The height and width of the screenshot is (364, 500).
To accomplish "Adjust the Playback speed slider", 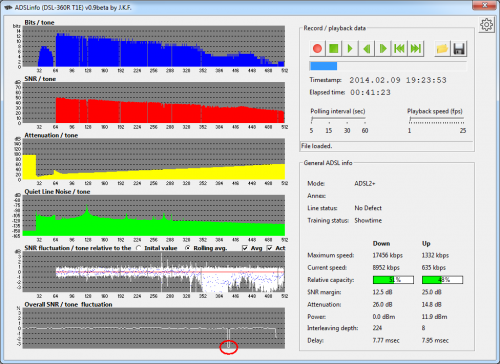I will point(437,120).
